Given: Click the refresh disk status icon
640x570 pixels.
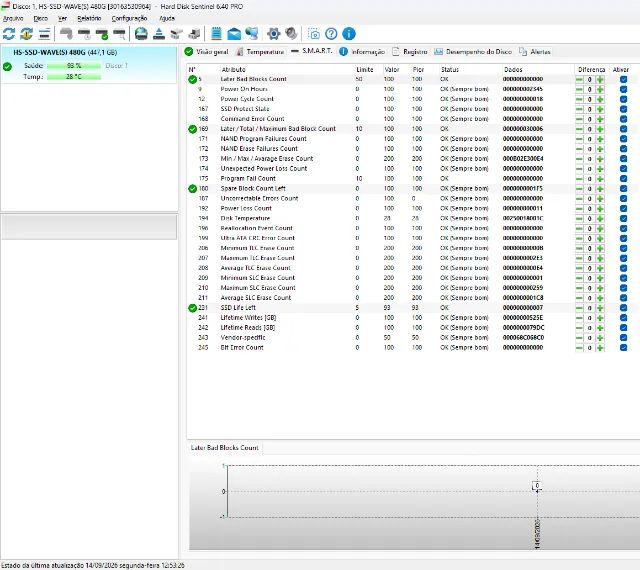Looking at the screenshot, I should (x=9, y=34).
